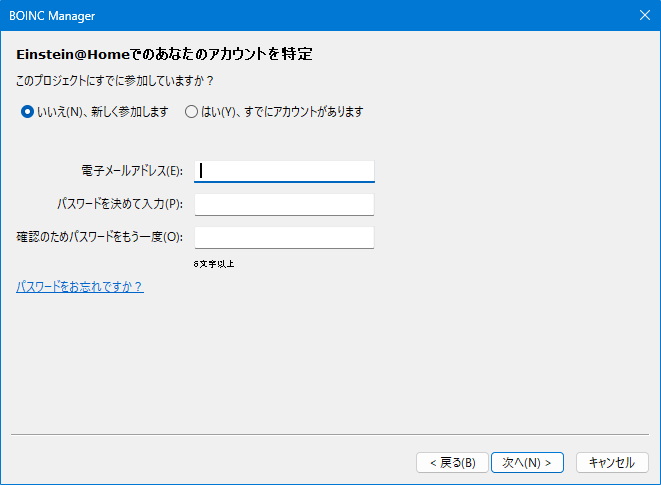The height and width of the screenshot is (485, 661).
Task: Click the 確認のためパスワードをもう一度 confirmation field
Action: [x=284, y=237]
